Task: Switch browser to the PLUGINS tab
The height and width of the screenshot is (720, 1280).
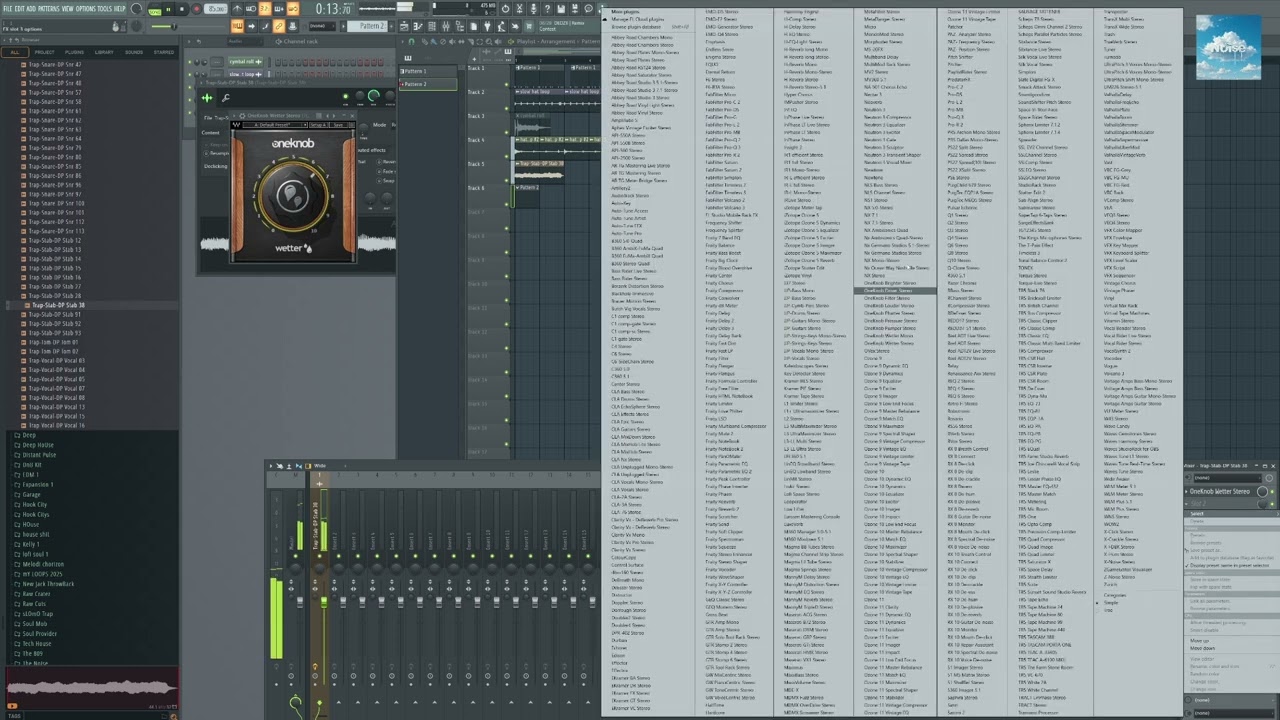Action: (74, 52)
